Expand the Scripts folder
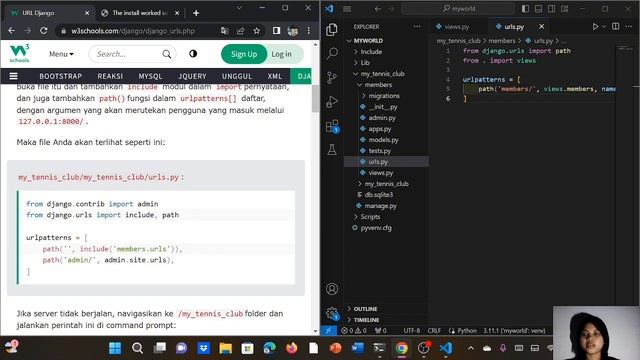Viewport: 640px width, 360px height. [x=356, y=217]
